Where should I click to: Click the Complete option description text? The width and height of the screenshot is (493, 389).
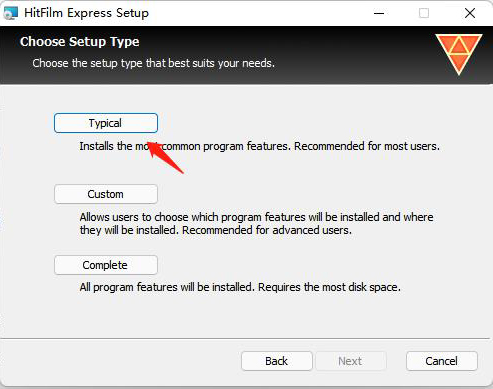tap(240, 287)
